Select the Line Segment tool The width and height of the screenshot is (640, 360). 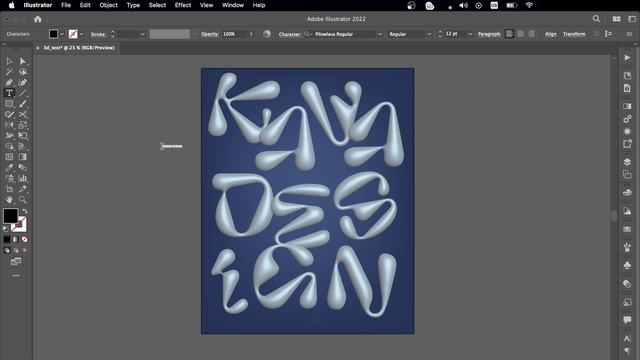[x=23, y=93]
